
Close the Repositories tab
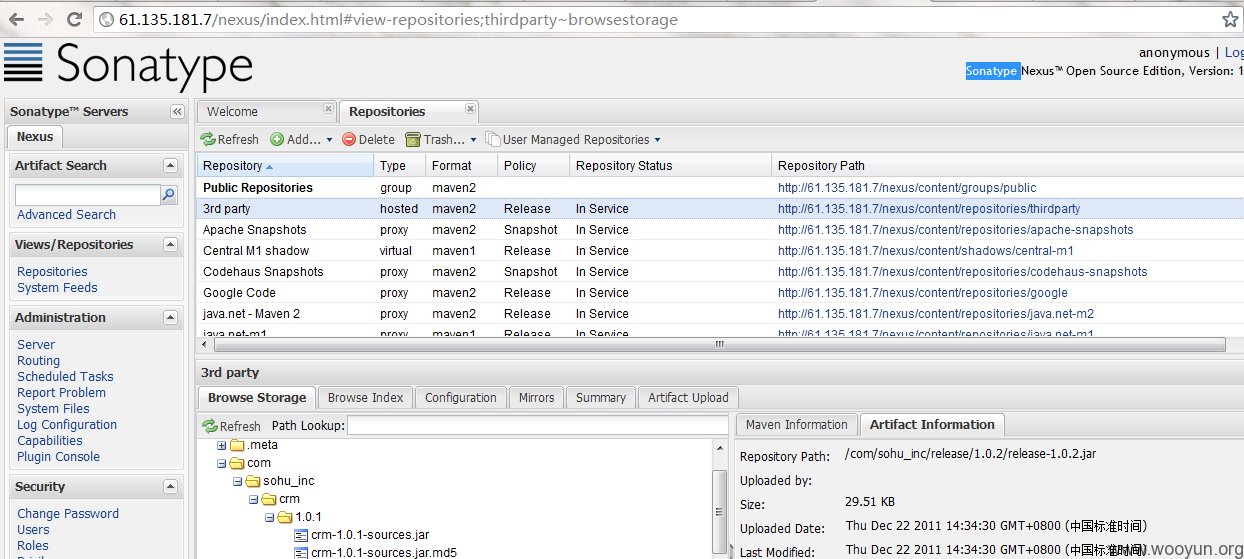[471, 108]
